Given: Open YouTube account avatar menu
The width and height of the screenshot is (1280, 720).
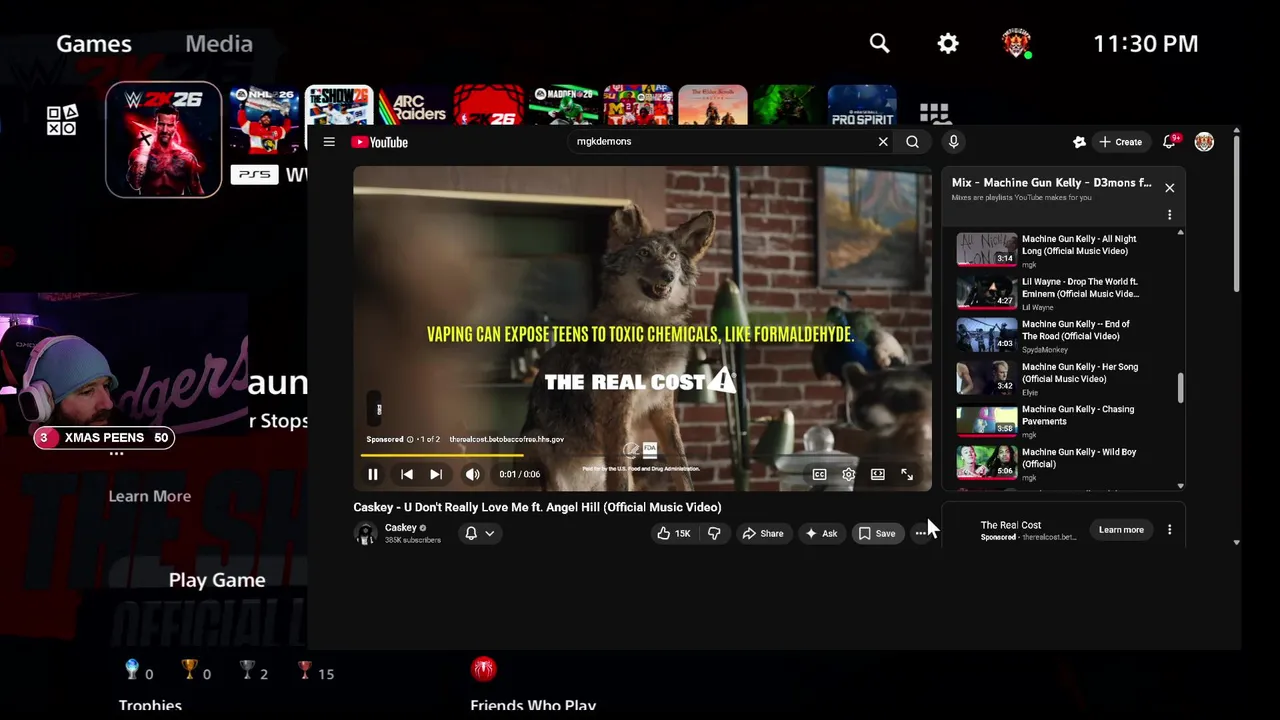Looking at the screenshot, I should [1204, 142].
